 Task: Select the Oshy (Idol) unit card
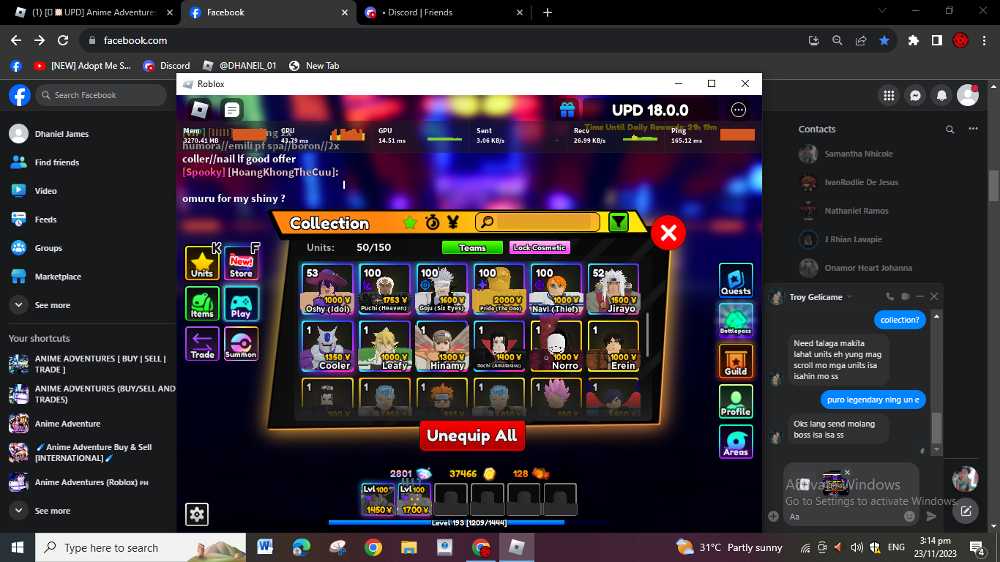pos(327,289)
